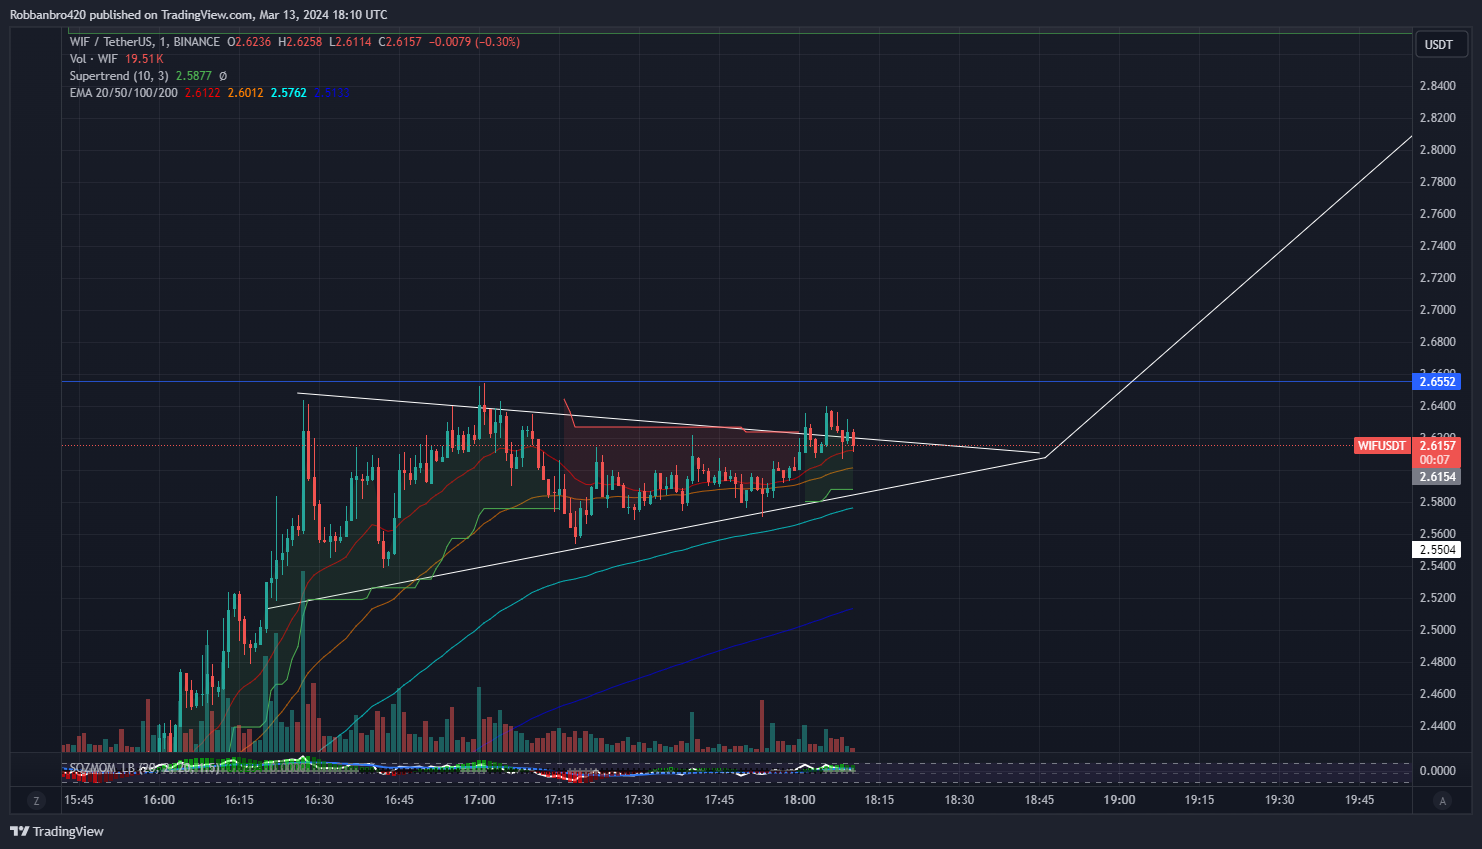
Task: Click the grey 2.6154 price label
Action: [1437, 477]
